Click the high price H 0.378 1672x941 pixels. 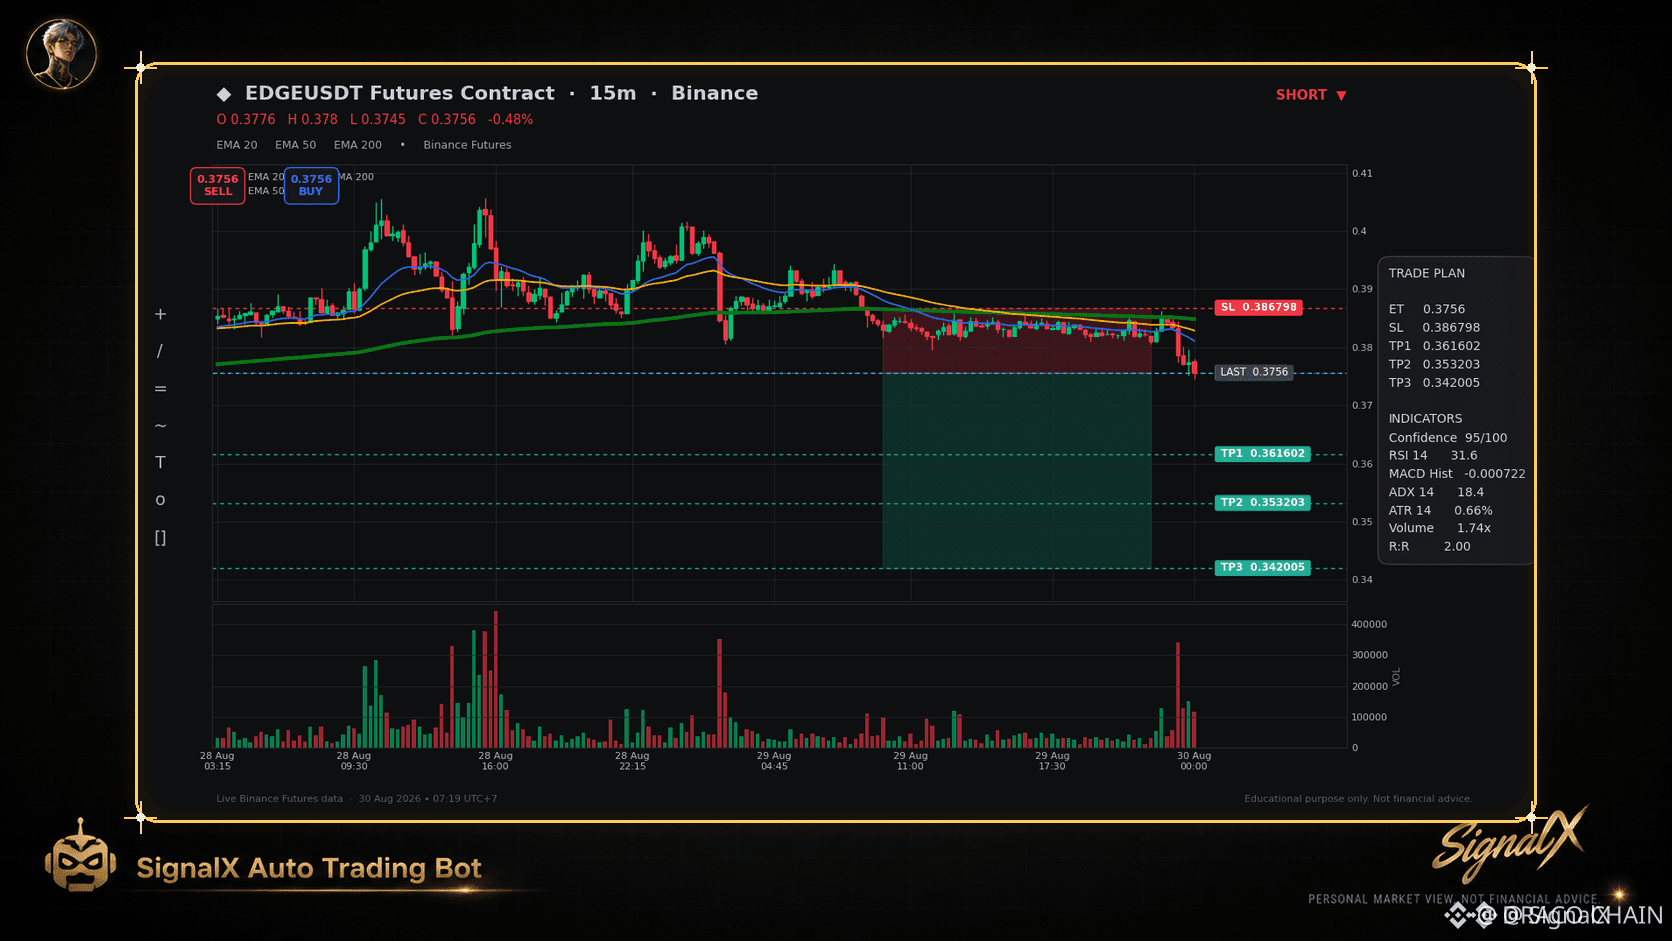313,119
